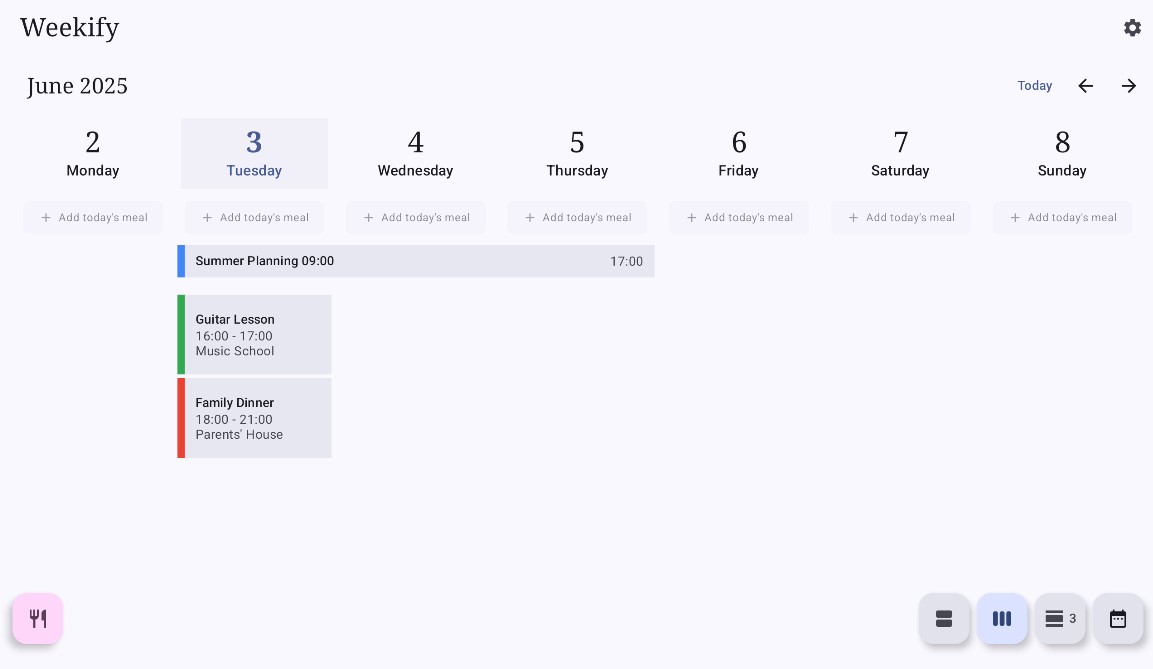The height and width of the screenshot is (669, 1153).
Task: Open meal planner via fork and knife icon
Action: click(x=38, y=618)
